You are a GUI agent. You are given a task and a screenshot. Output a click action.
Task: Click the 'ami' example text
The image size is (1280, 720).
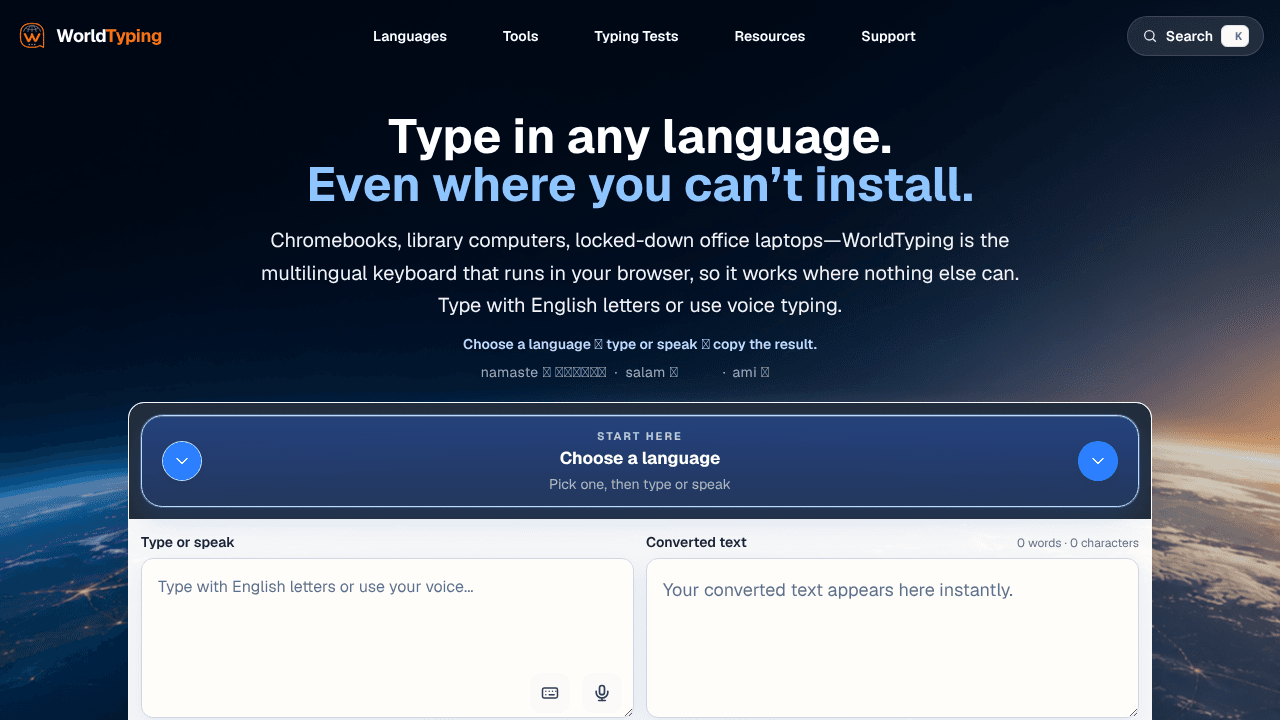click(744, 372)
